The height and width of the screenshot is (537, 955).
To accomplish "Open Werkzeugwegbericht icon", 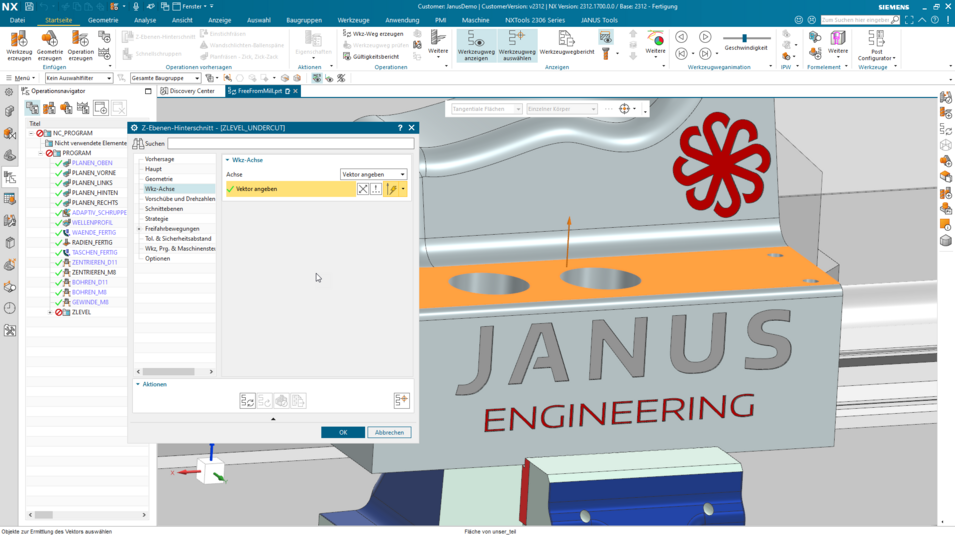I will [x=566, y=40].
